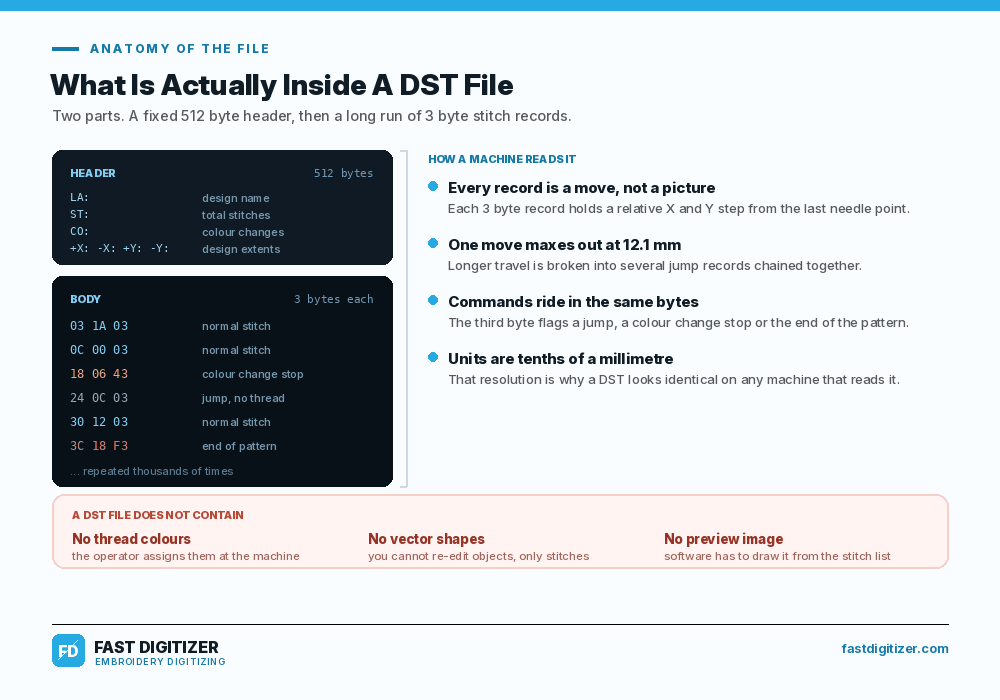This screenshot has height=700, width=1000.
Task: Click the bullet beside Commands ride in the same bytes
Action: coord(433,300)
